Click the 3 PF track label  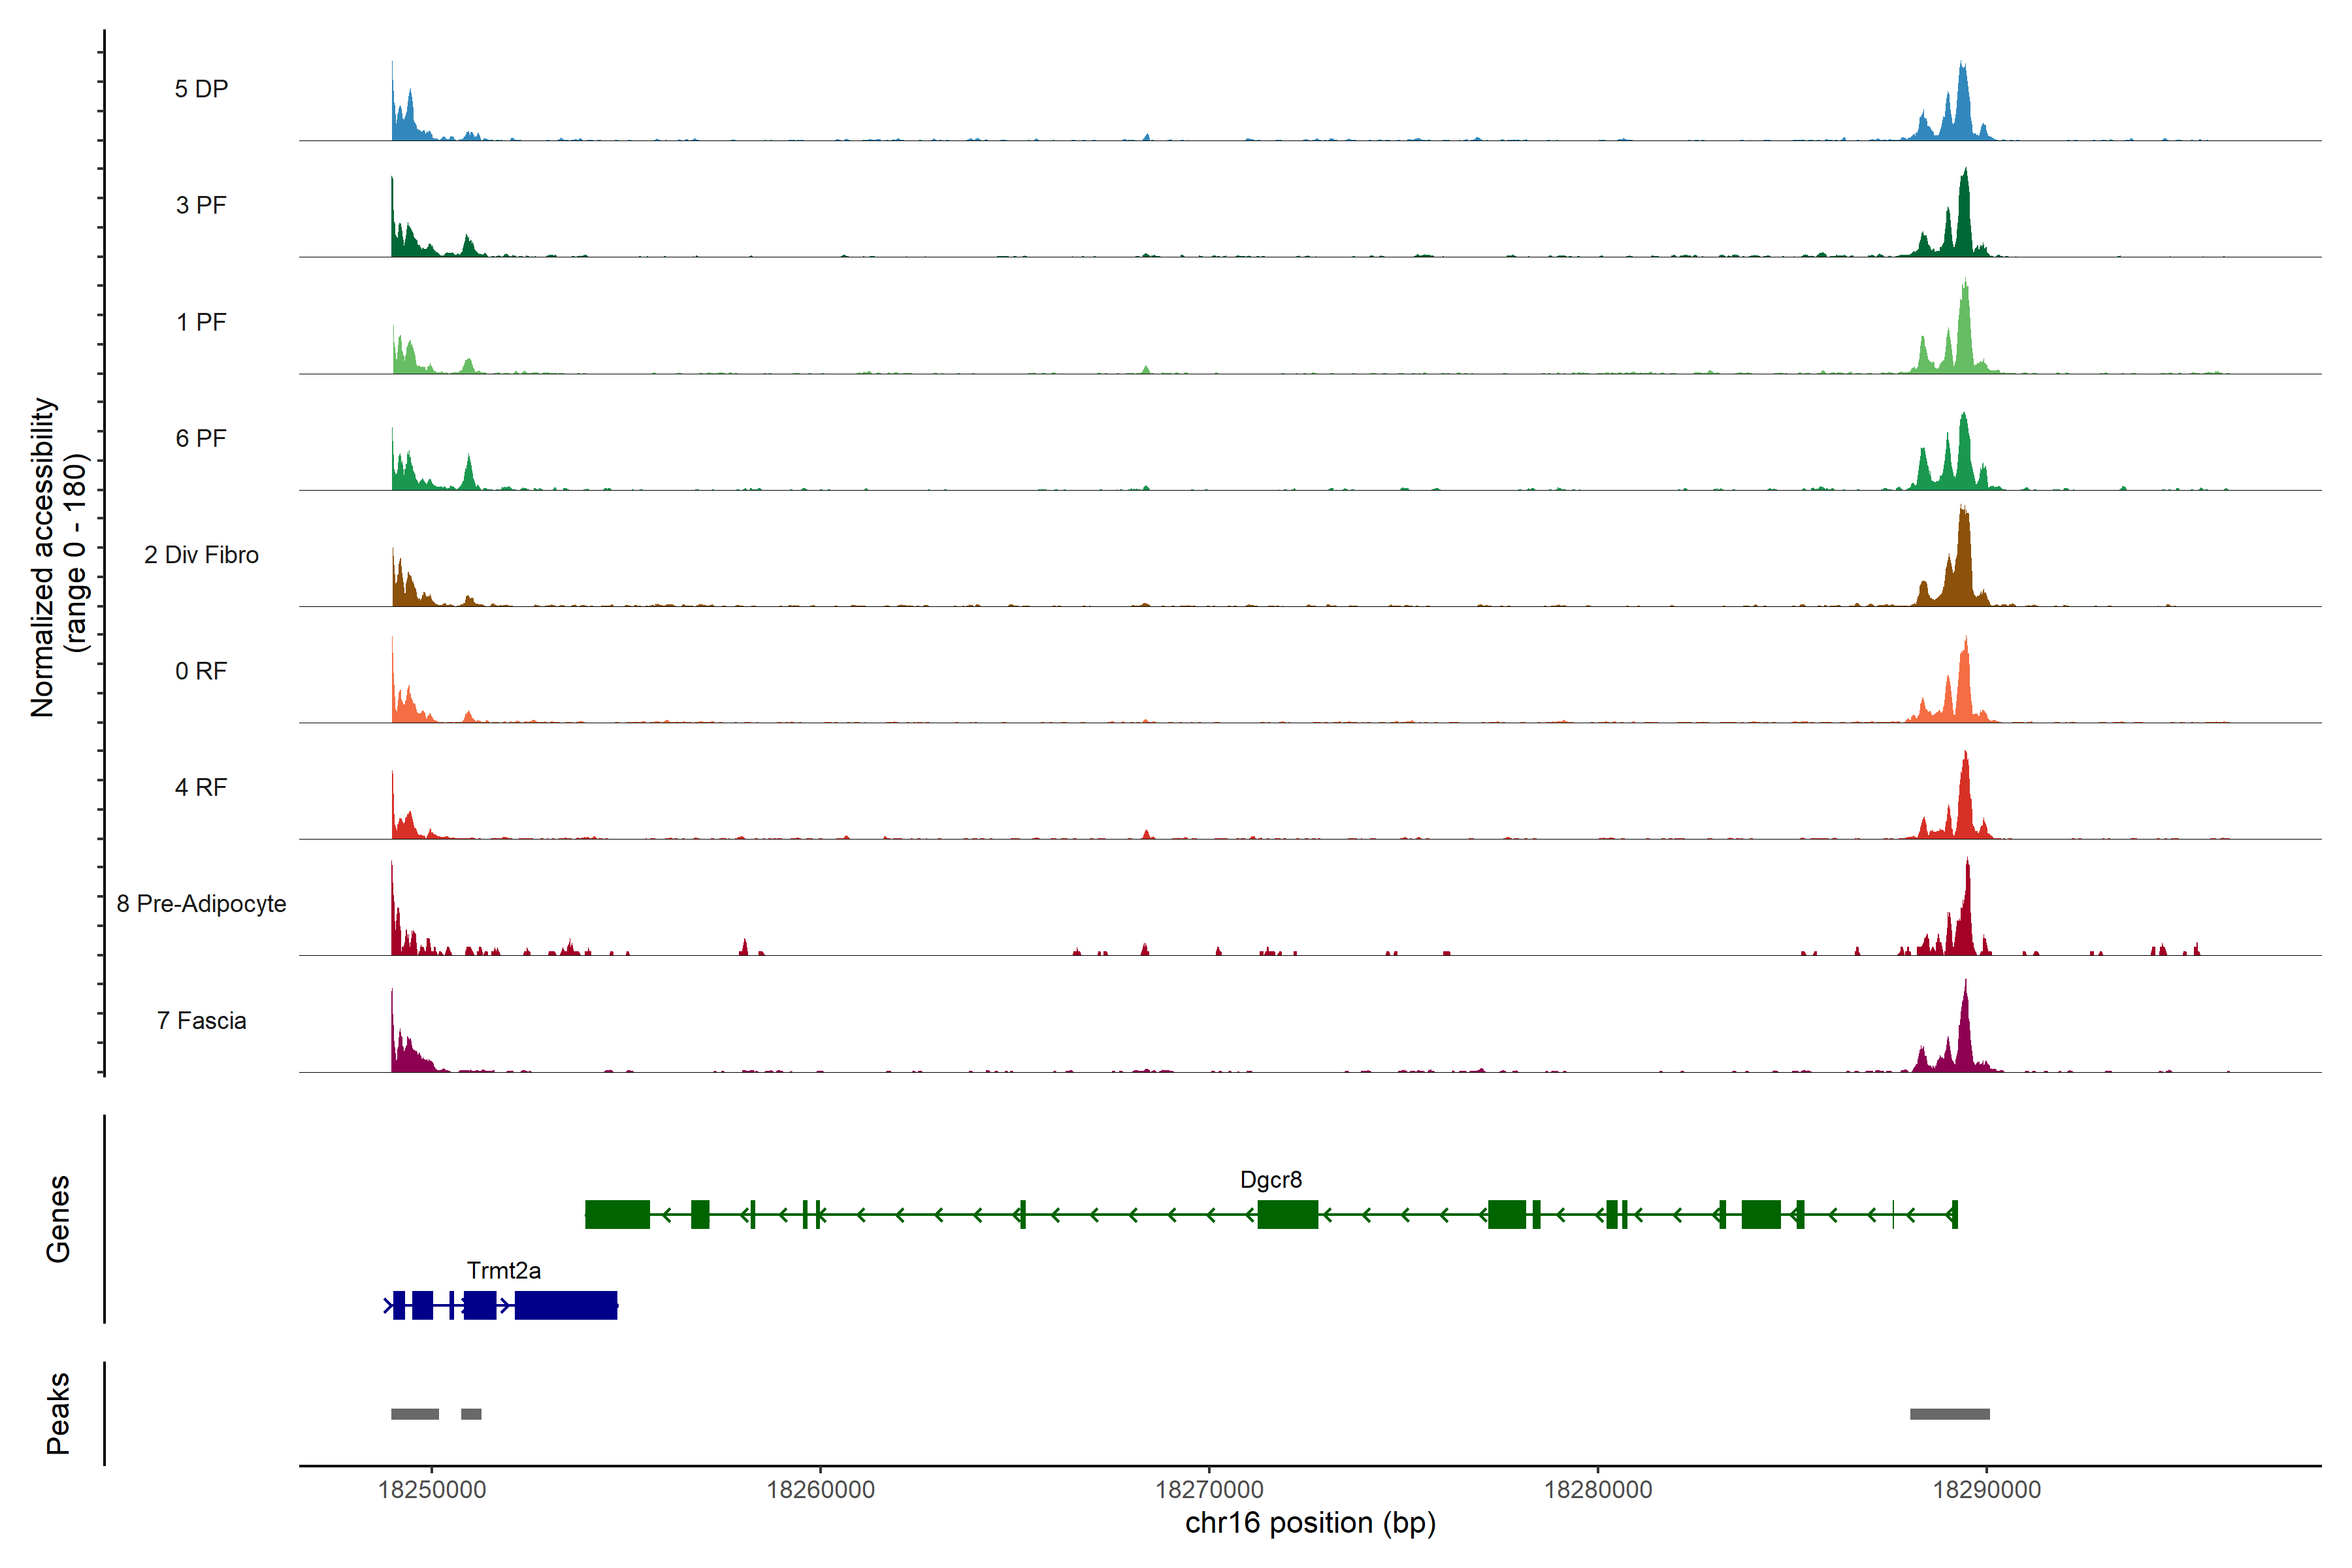[x=201, y=205]
